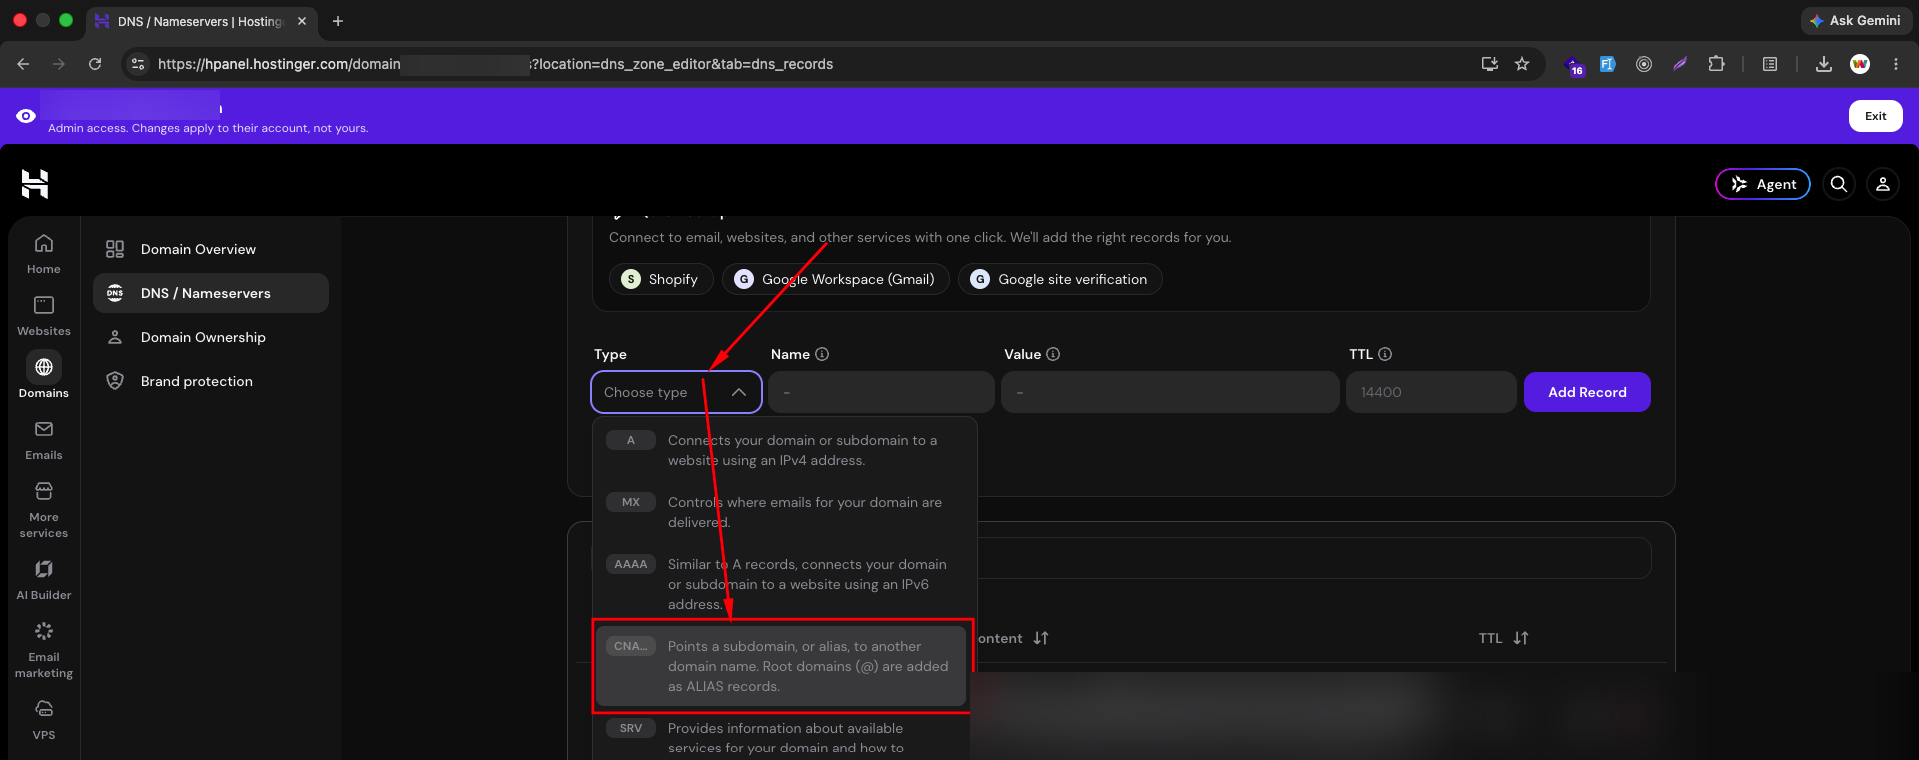Open Ask Gemini in browser
The width and height of the screenshot is (1919, 760).
pyautogui.click(x=1856, y=20)
